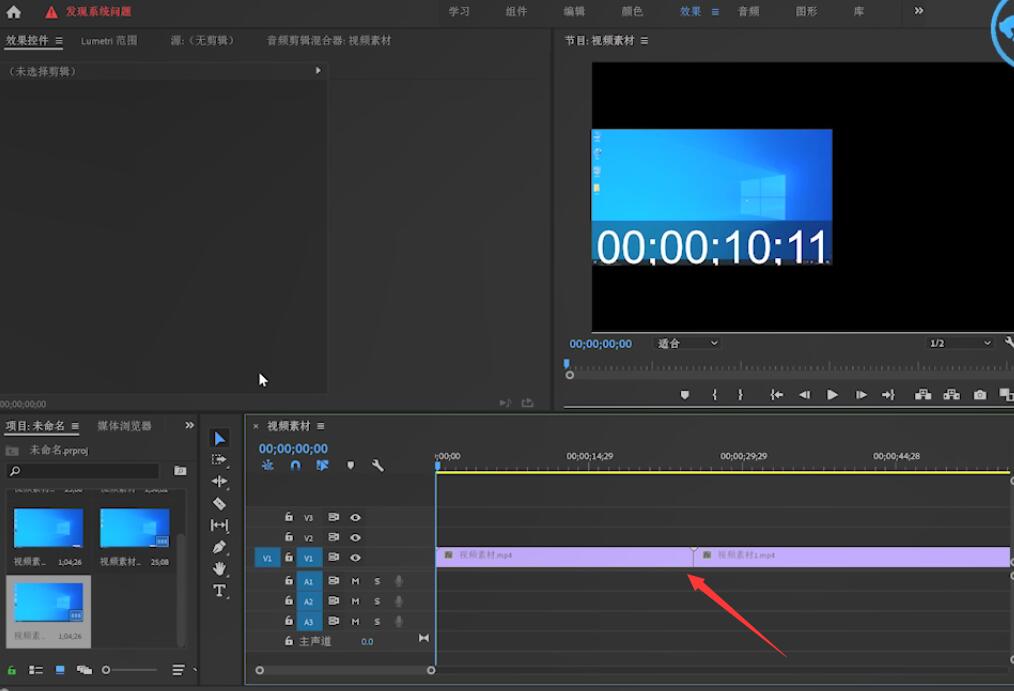Toggle V3 track visibility eye
Viewport: 1014px width, 691px height.
pyautogui.click(x=355, y=518)
